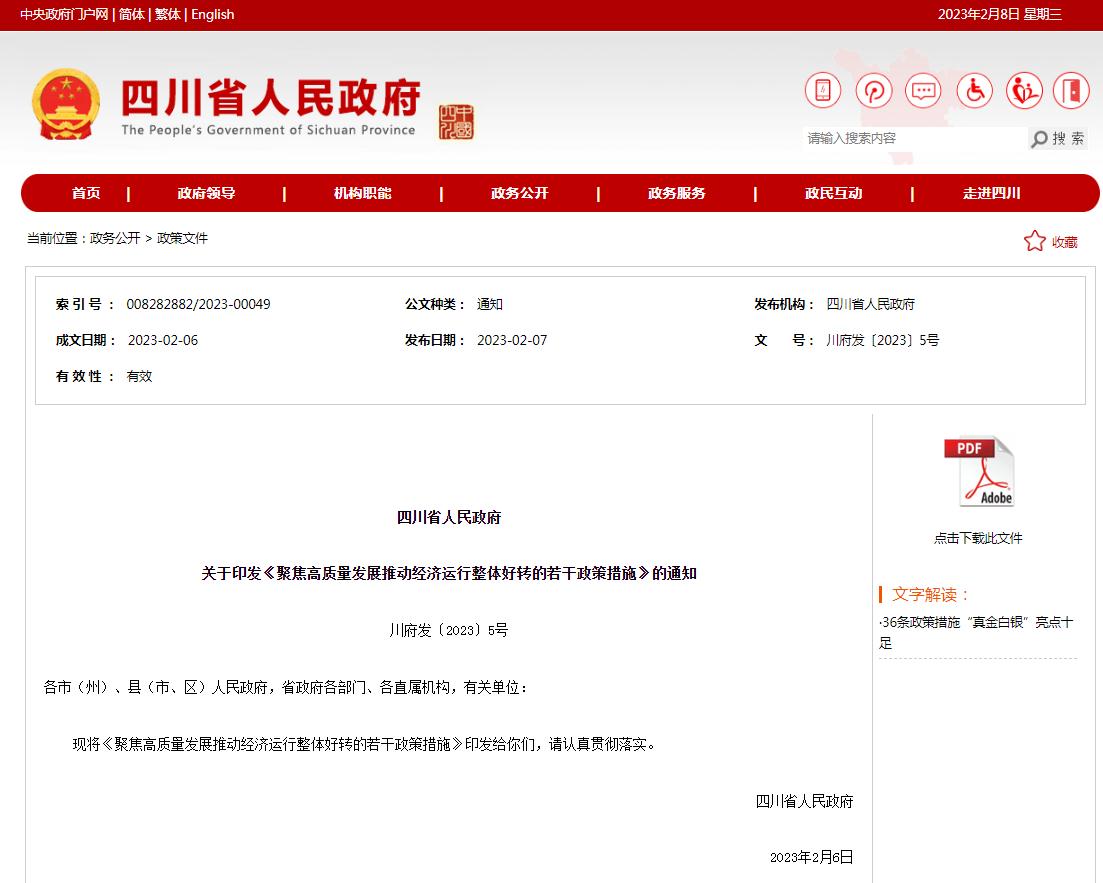Click the 点击下载此文件 download link

point(978,538)
